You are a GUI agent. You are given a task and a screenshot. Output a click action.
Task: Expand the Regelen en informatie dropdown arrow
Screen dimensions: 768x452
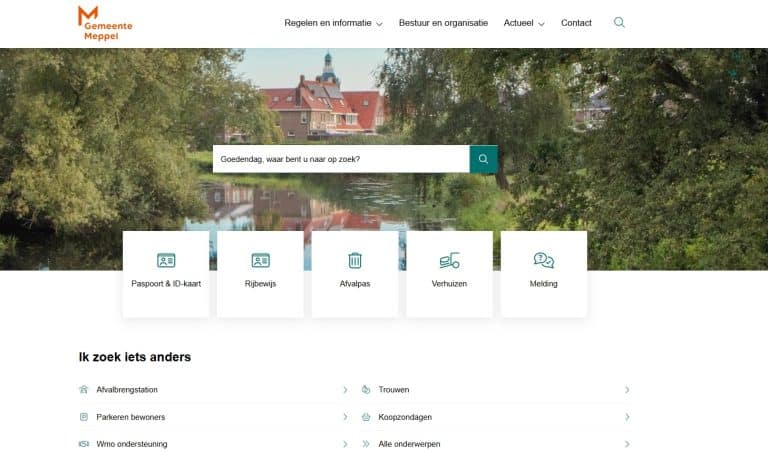click(x=379, y=24)
